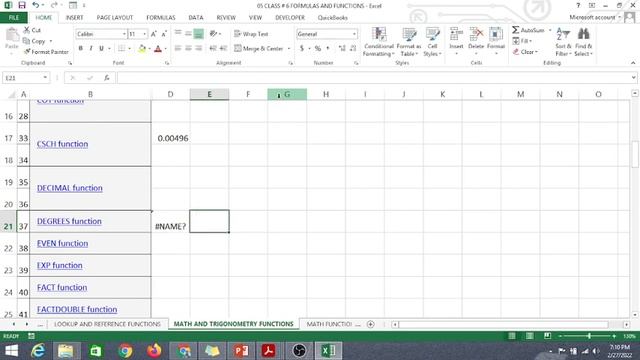
Task: Increase font size with A up icon
Action: [154, 34]
